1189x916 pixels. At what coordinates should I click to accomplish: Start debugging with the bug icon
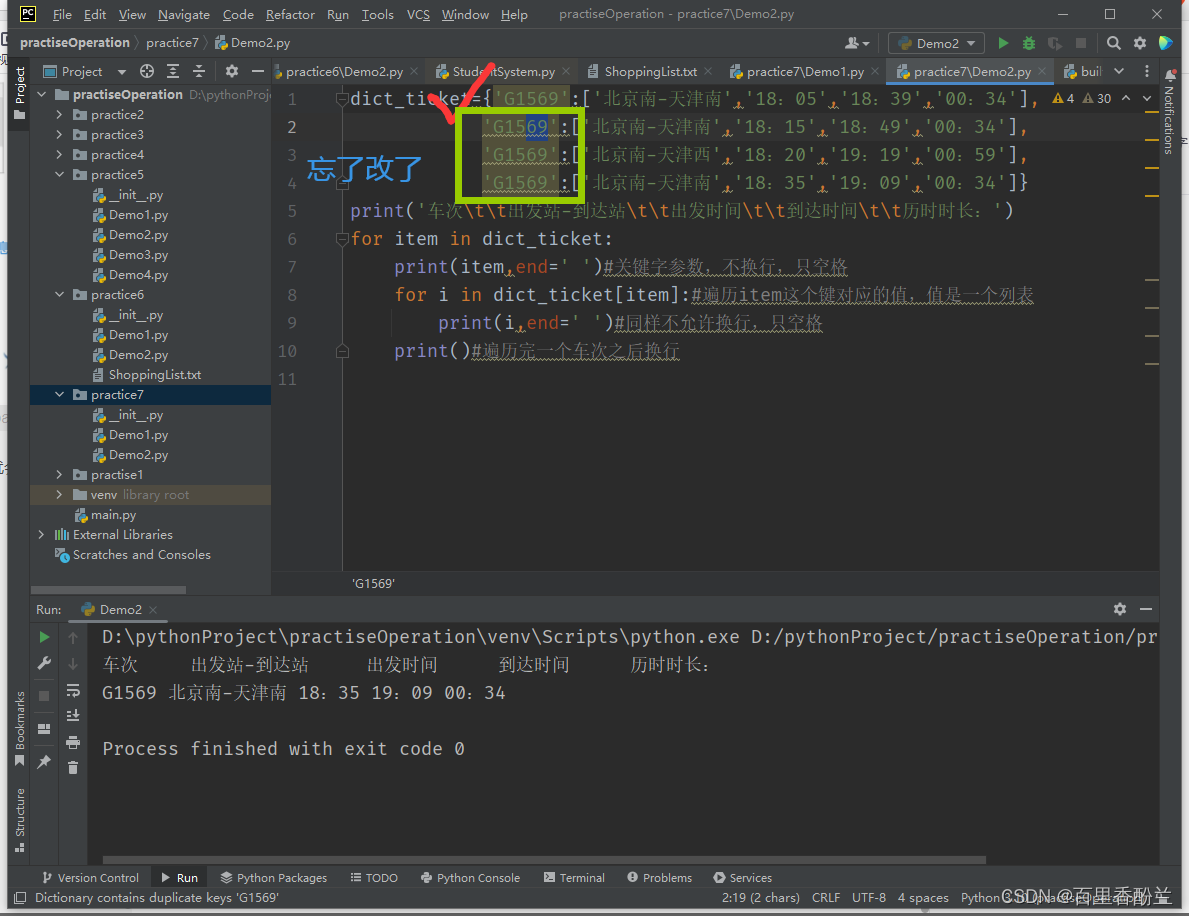(x=1029, y=43)
